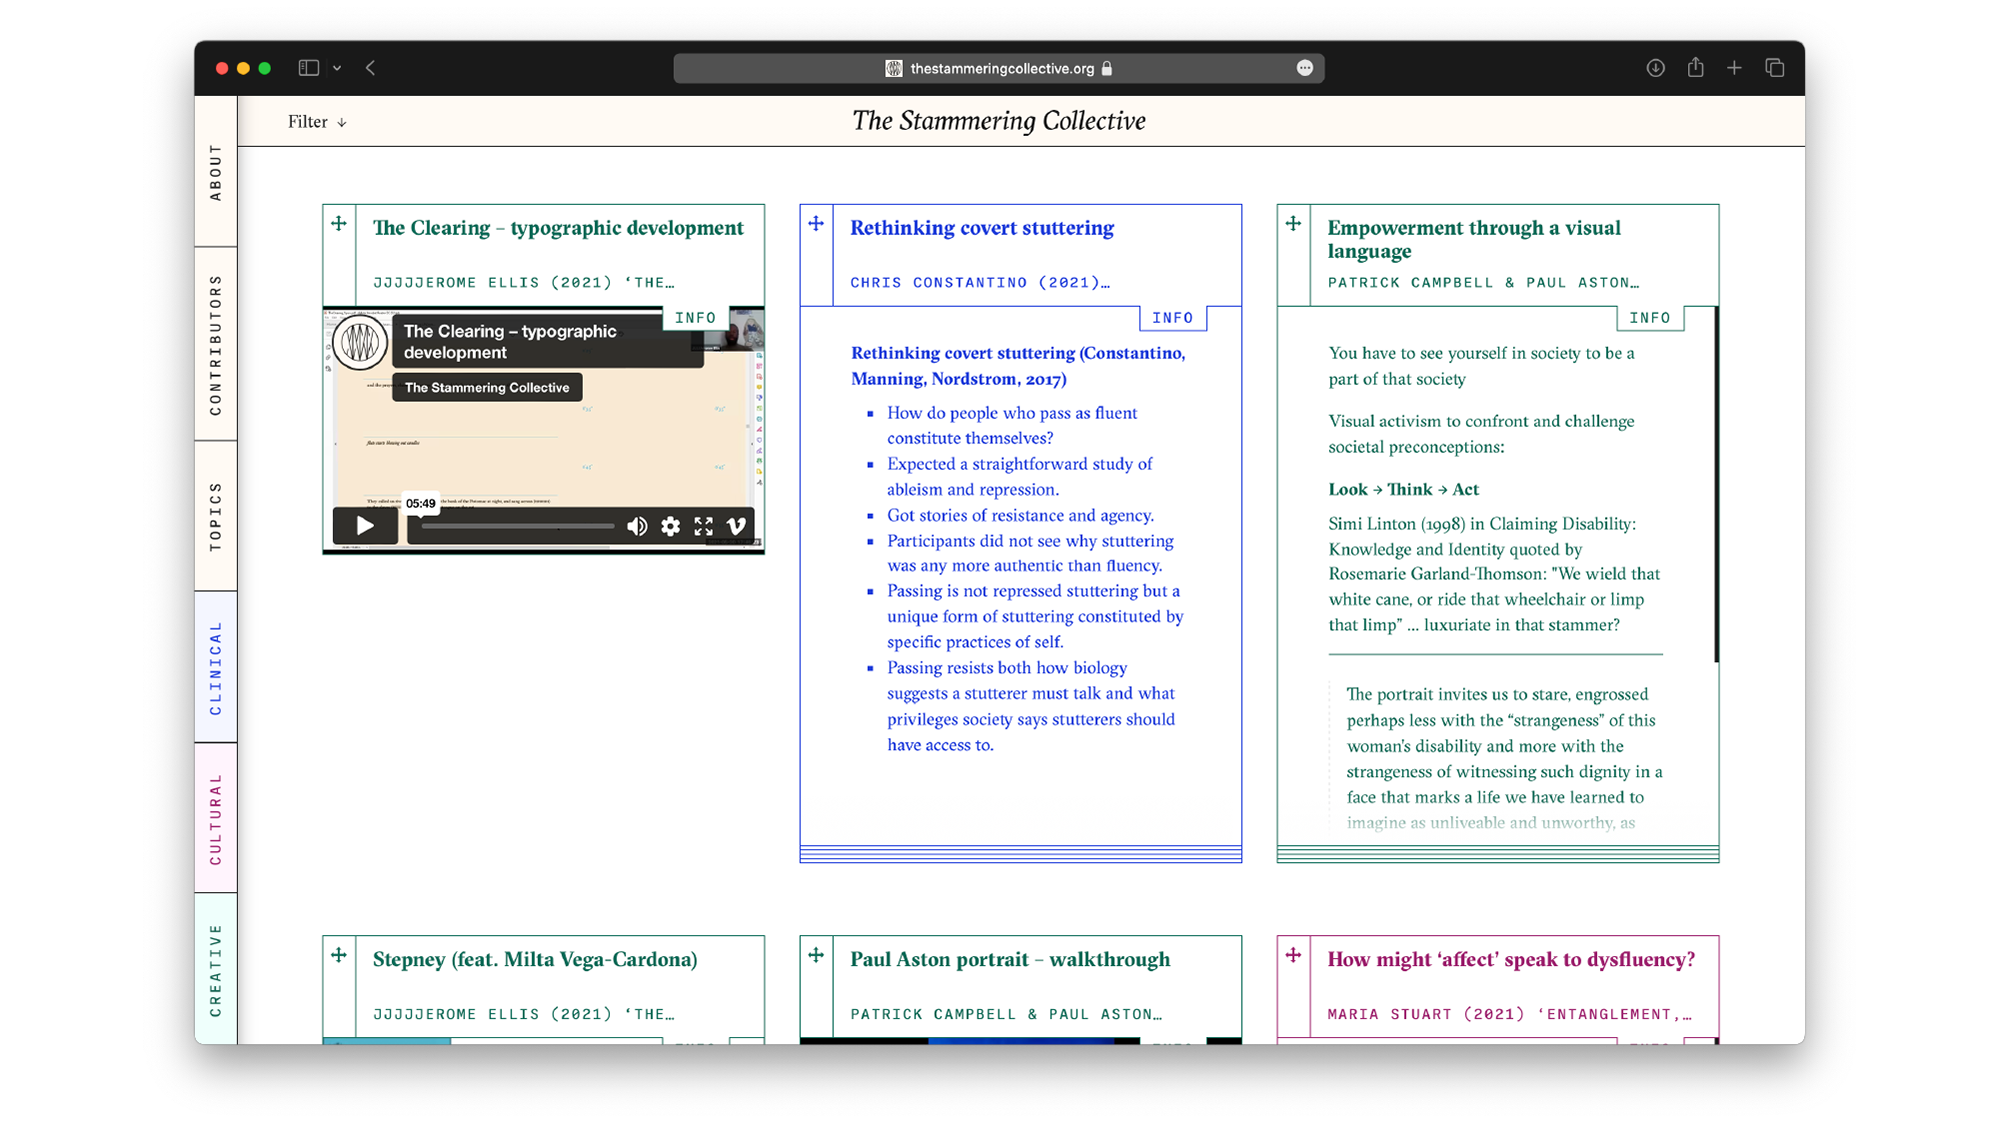Click the Vimeo logo icon
The image size is (2000, 1125).
coord(737,526)
